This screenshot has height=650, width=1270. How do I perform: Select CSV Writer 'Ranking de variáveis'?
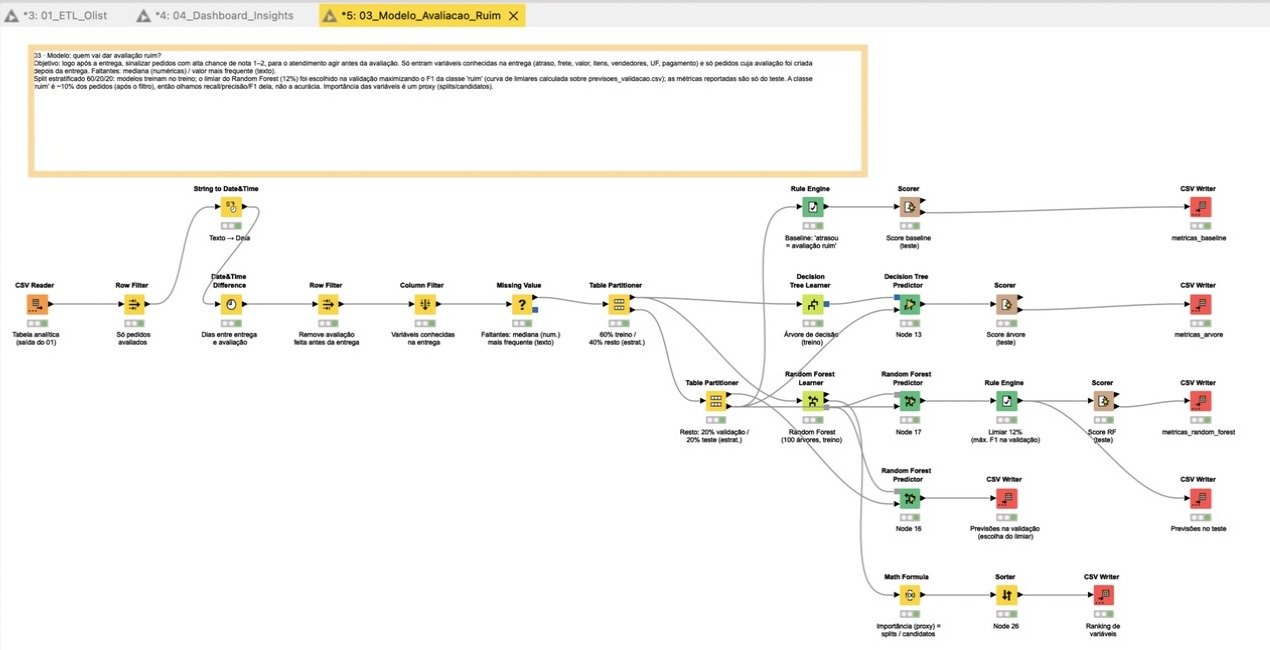pyautogui.click(x=1103, y=595)
